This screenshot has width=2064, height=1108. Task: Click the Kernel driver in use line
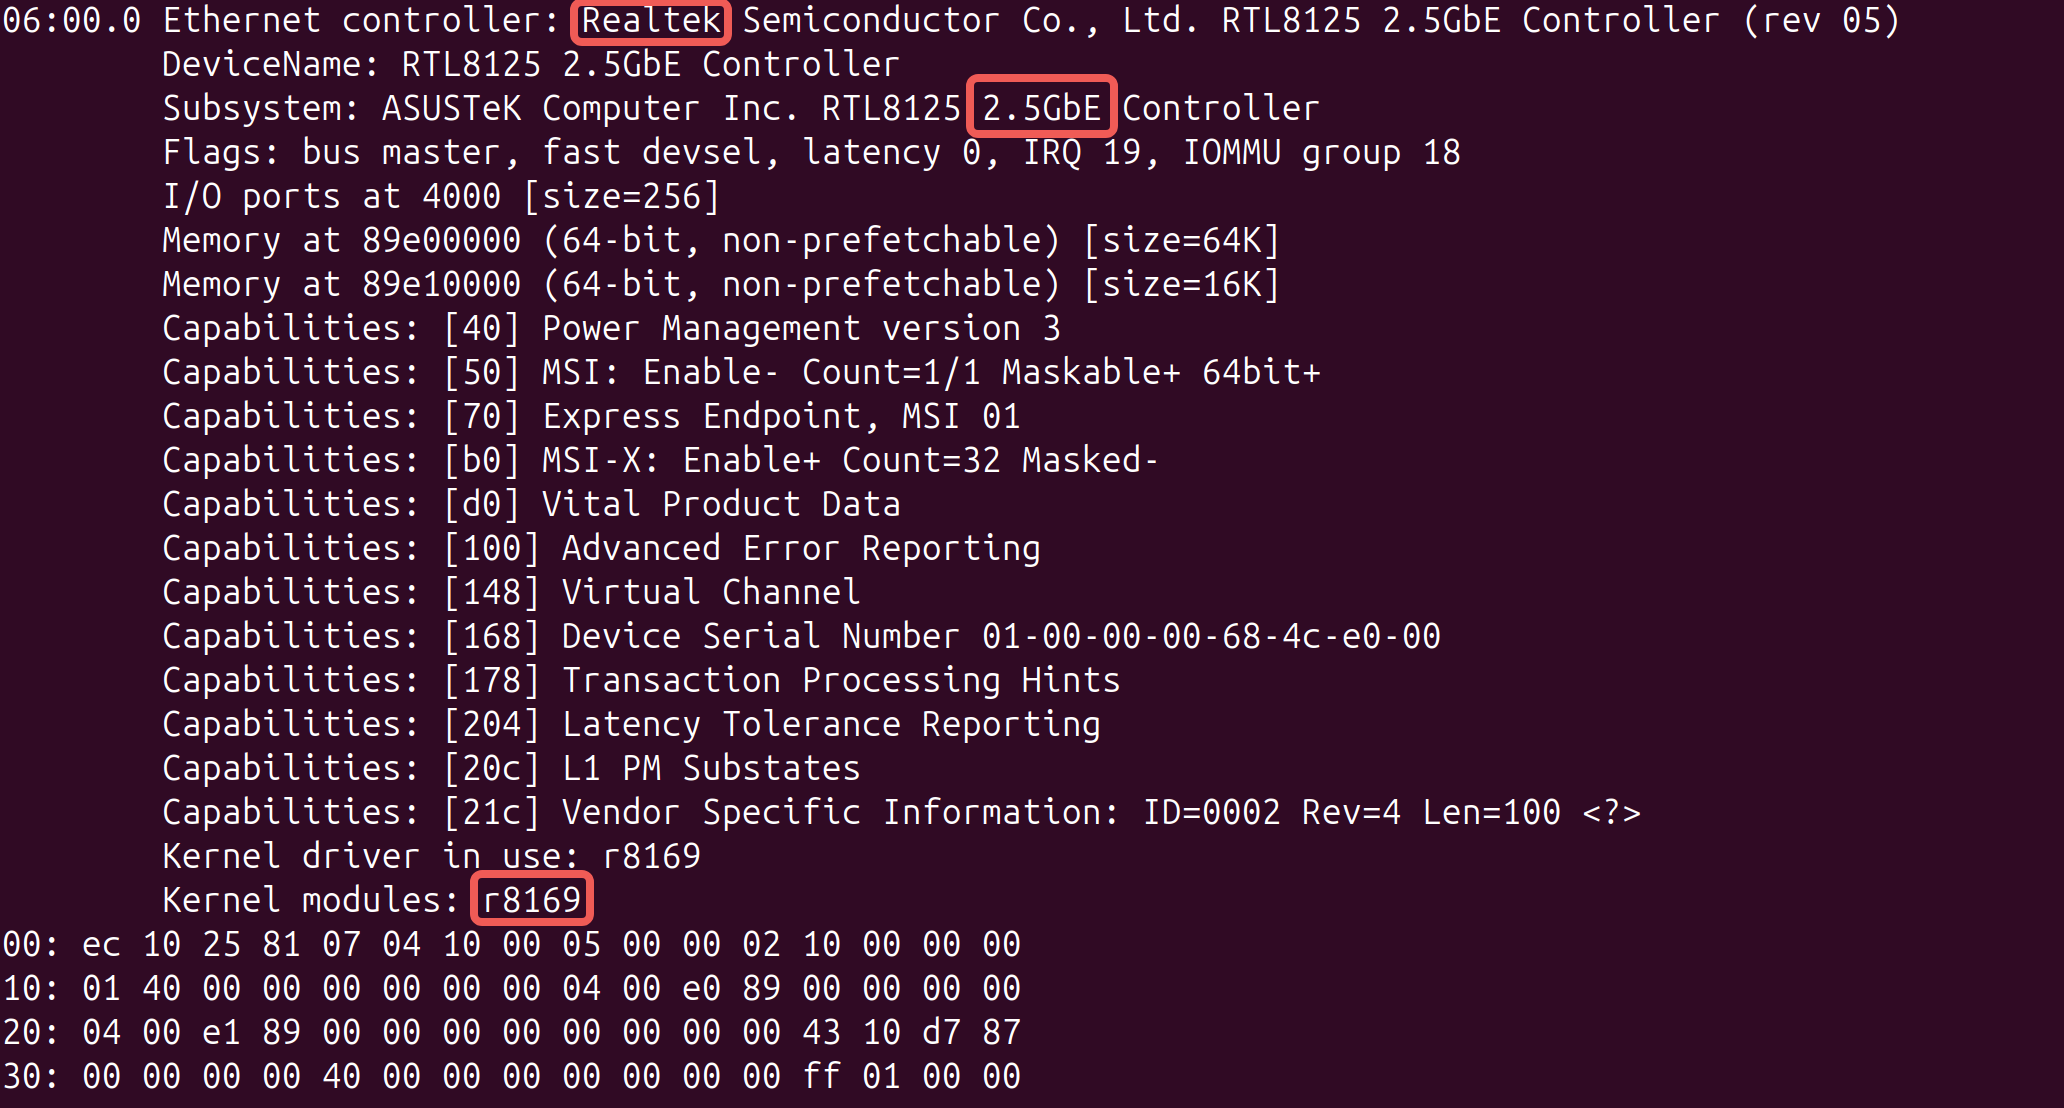click(431, 856)
